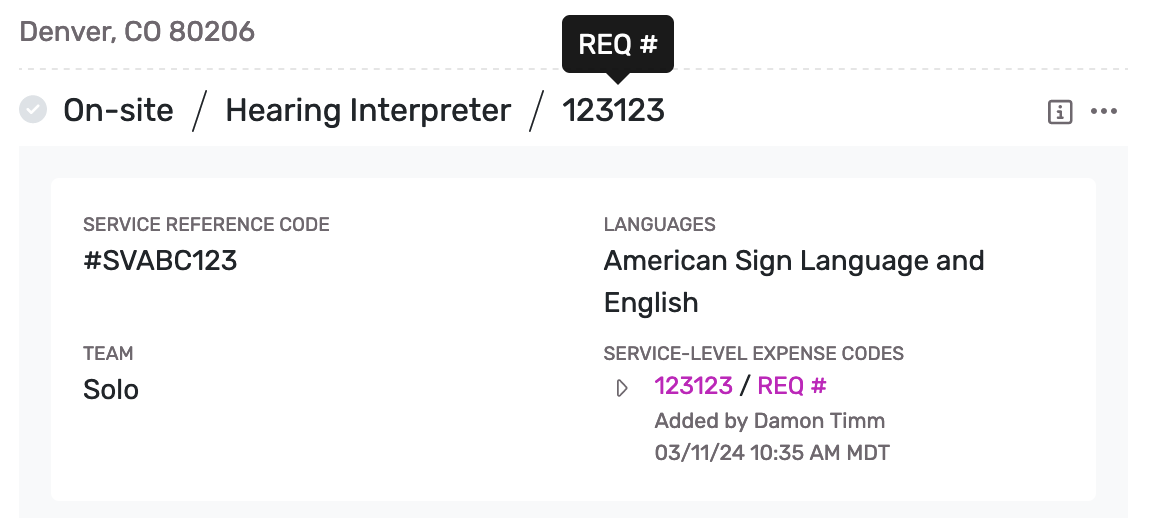Image resolution: width=1158 pixels, height=518 pixels.
Task: Click the Team field label
Action: (x=108, y=353)
